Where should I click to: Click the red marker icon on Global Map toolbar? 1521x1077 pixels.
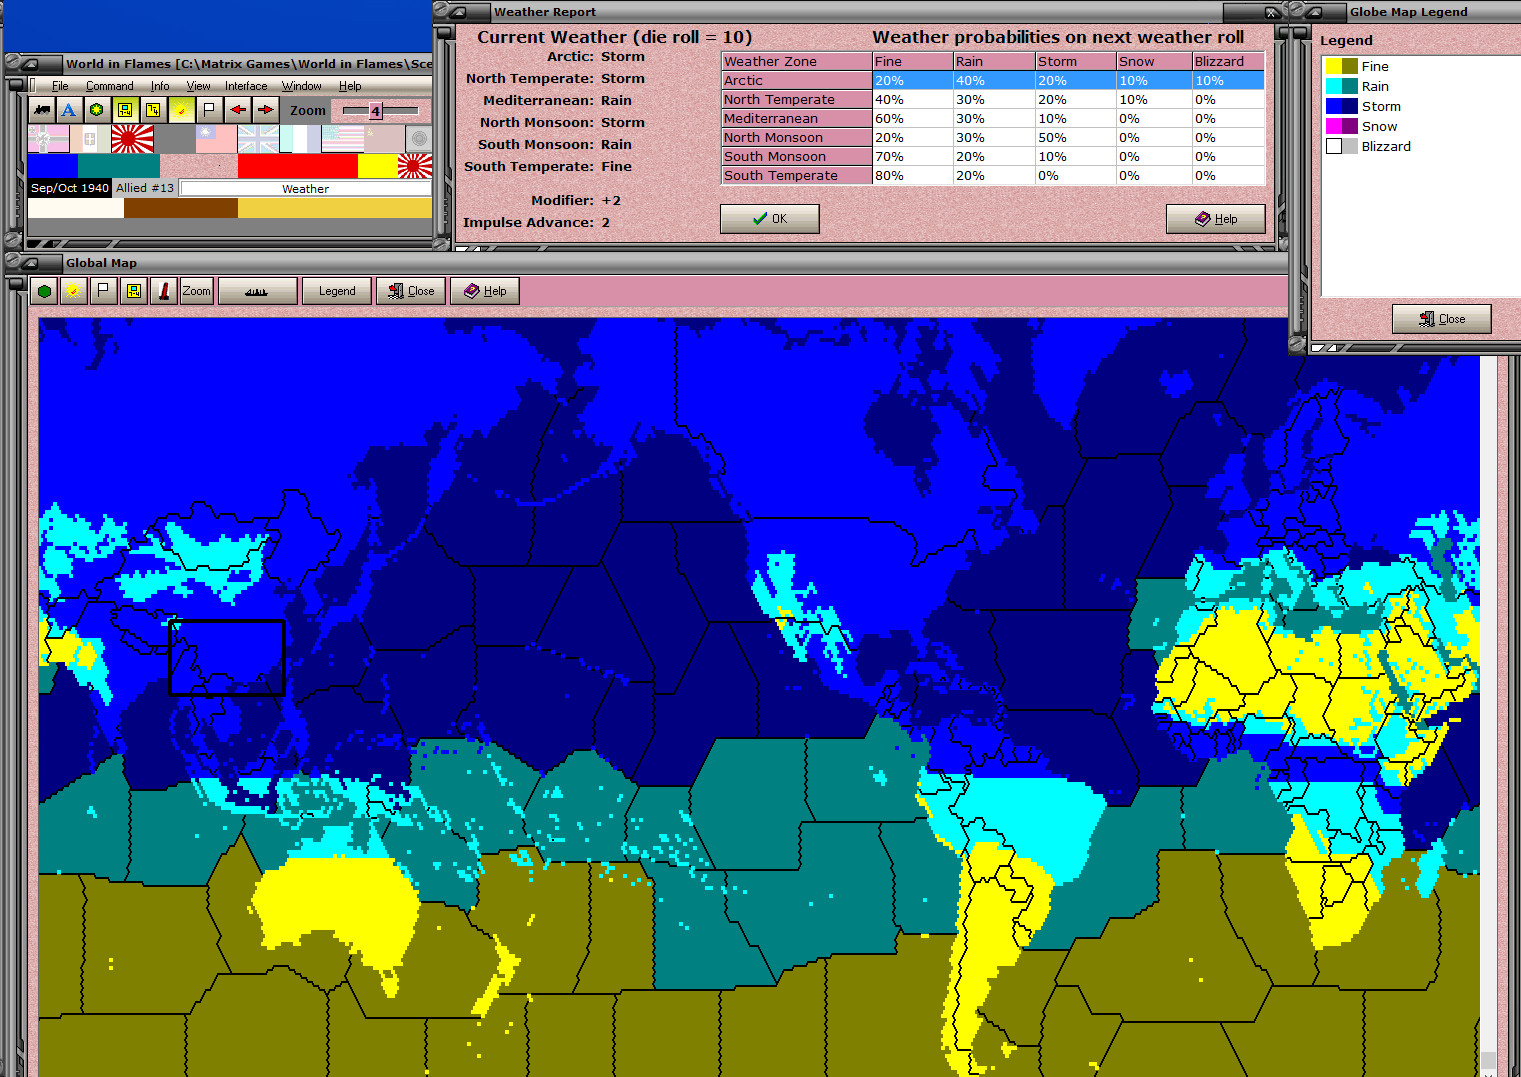click(x=163, y=290)
